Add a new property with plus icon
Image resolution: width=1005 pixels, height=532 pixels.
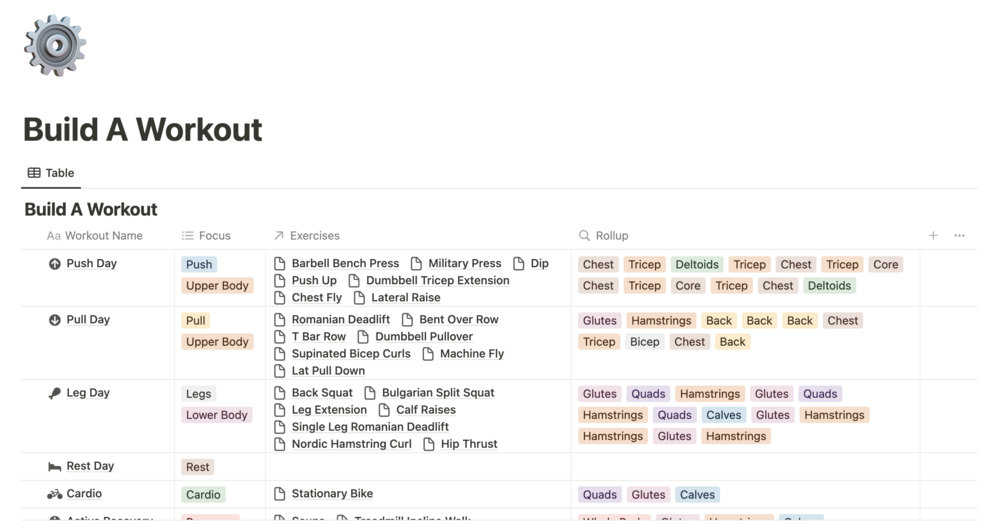[x=933, y=236]
